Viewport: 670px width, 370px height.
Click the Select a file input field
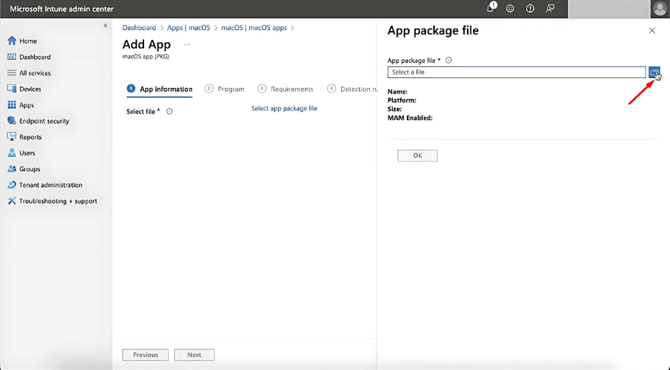click(517, 72)
